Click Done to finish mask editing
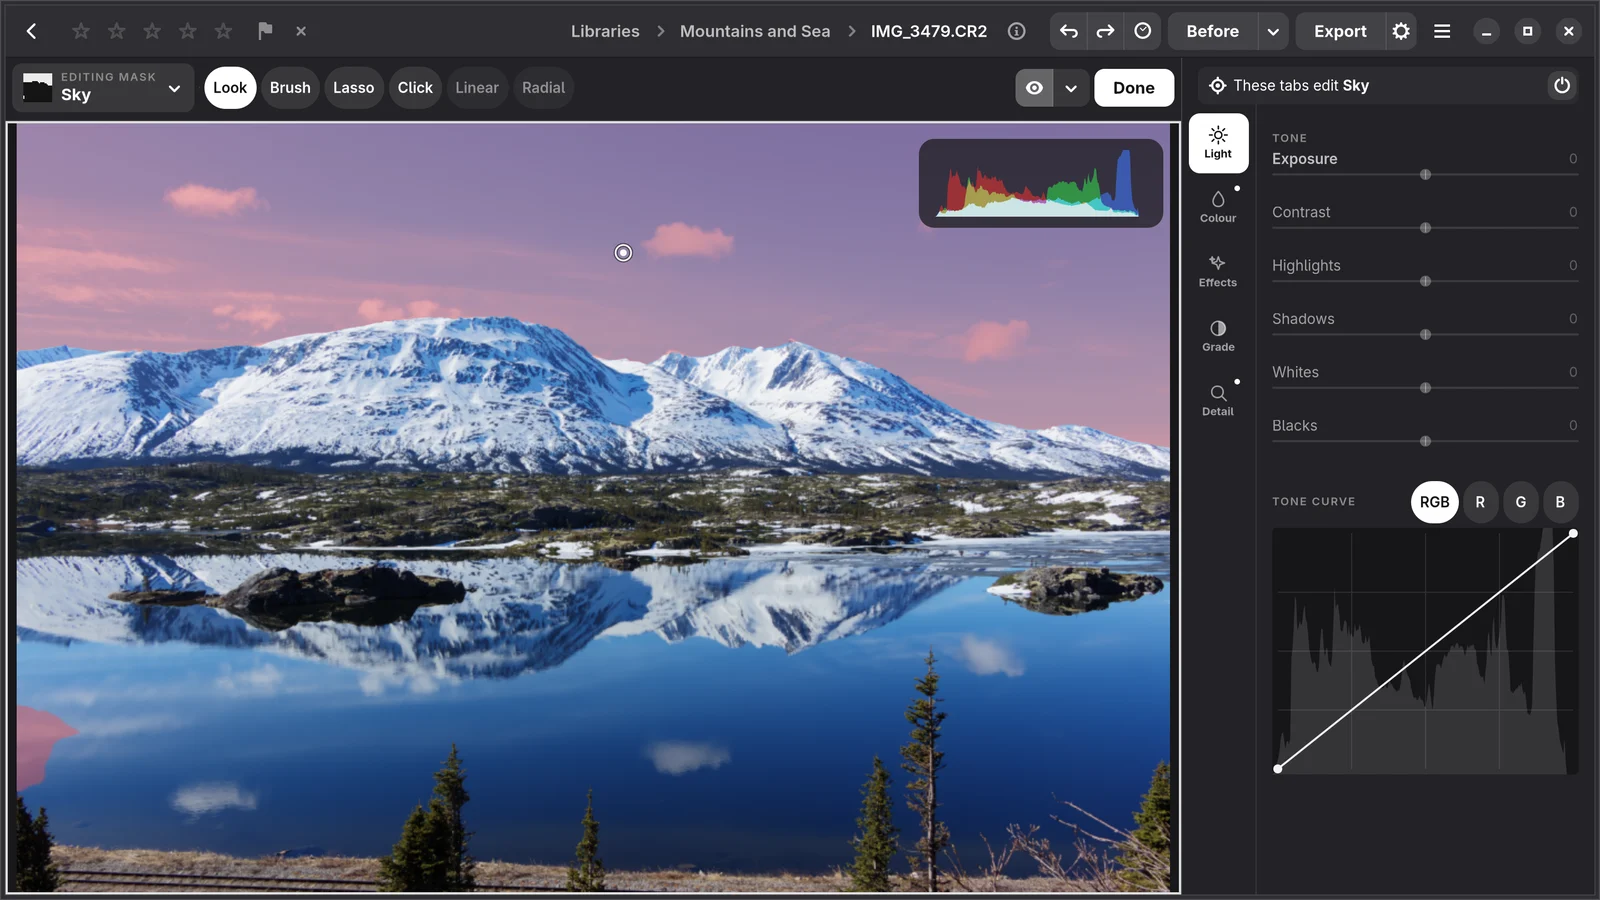The height and width of the screenshot is (900, 1600). (x=1134, y=88)
